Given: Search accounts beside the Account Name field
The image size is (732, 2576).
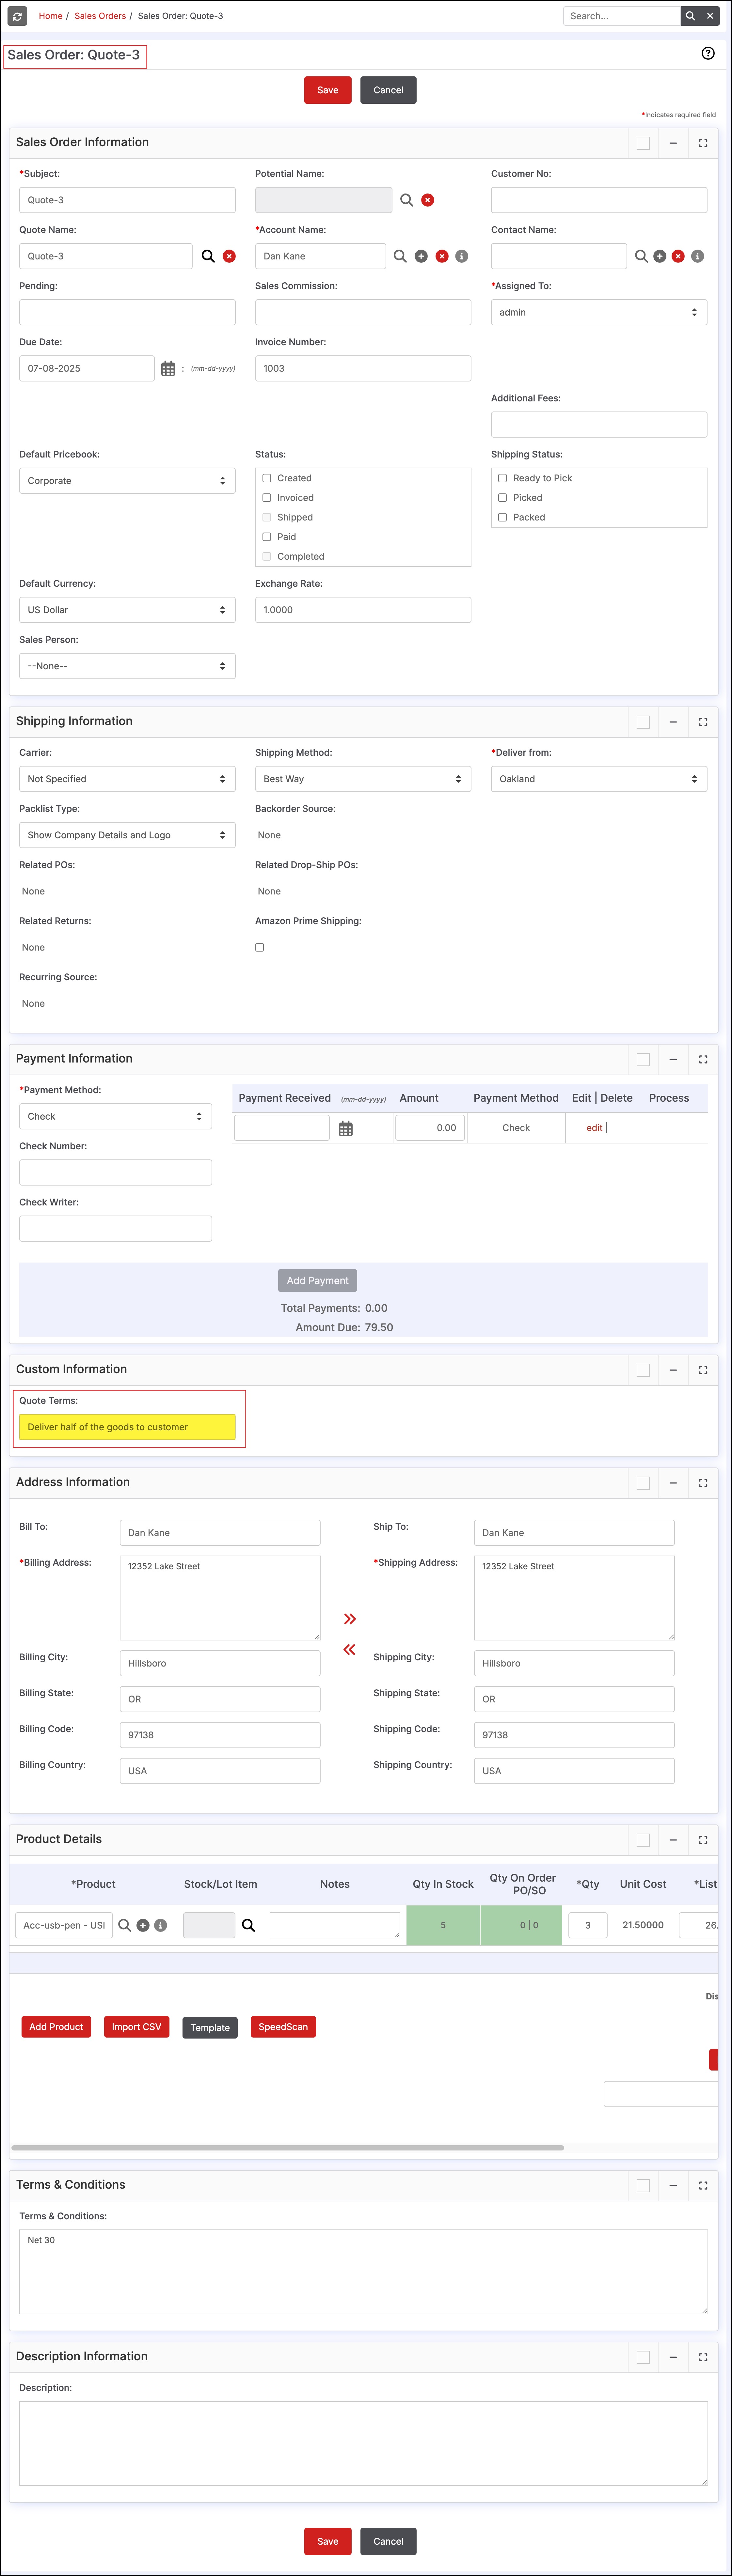Looking at the screenshot, I should pyautogui.click(x=400, y=256).
